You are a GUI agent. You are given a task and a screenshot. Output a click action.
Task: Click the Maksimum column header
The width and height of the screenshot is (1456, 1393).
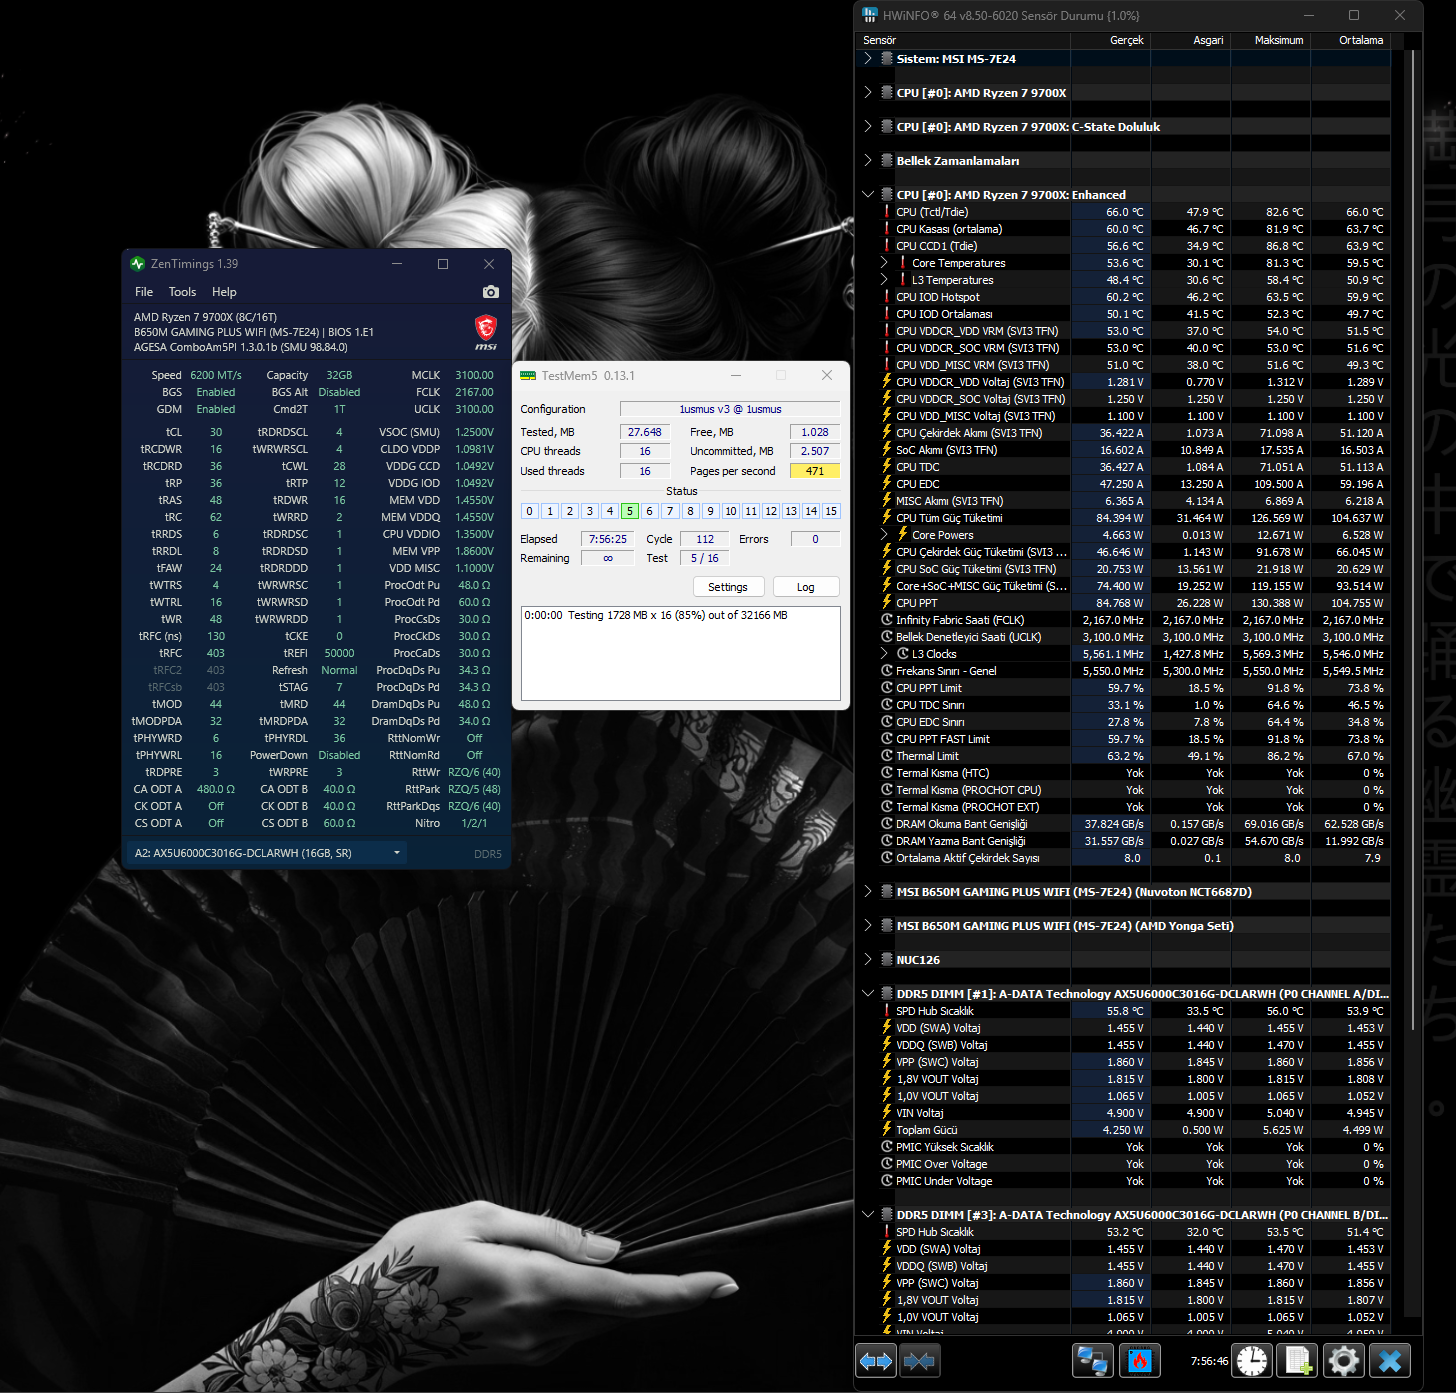point(1270,40)
